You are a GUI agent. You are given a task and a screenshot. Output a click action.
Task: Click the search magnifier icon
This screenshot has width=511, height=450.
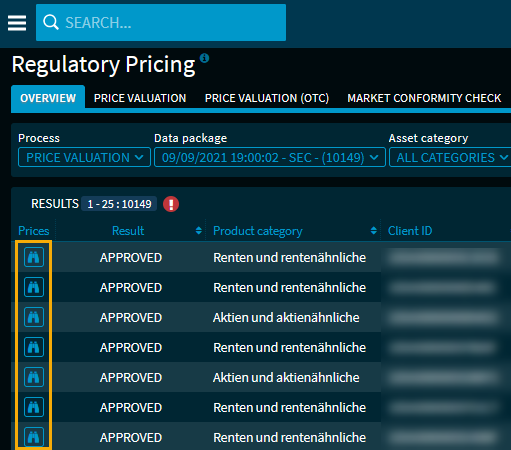click(51, 22)
